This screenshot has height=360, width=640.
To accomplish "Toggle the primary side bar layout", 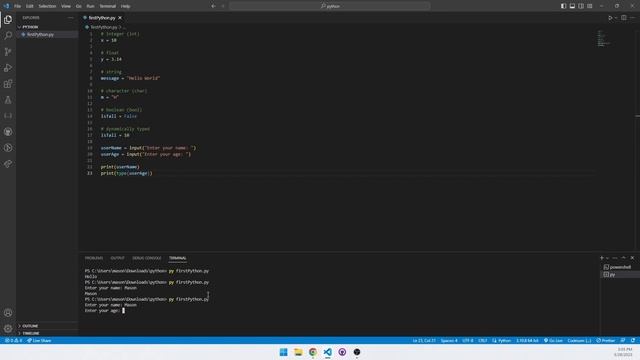I will point(563,6).
